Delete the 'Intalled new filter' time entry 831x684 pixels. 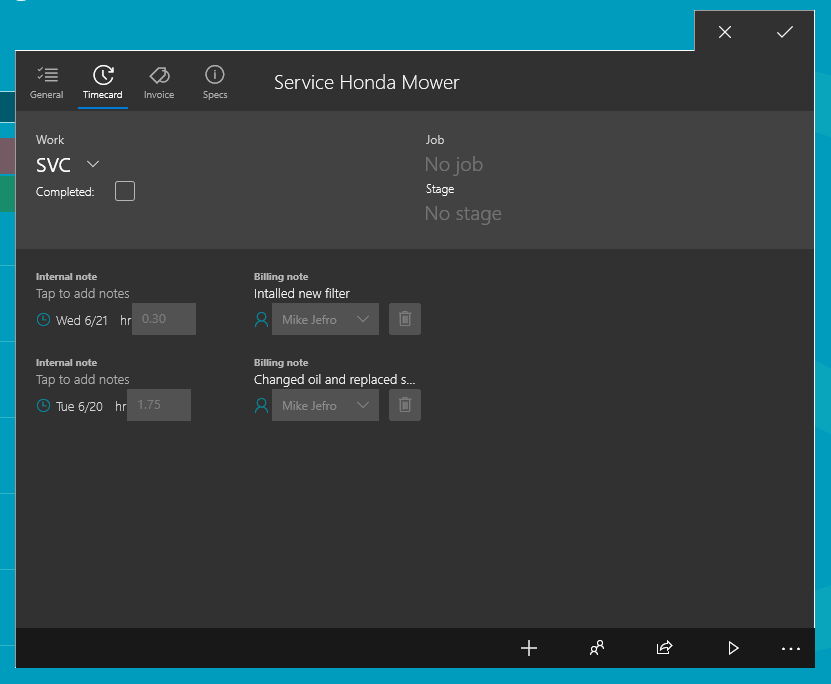(x=405, y=320)
